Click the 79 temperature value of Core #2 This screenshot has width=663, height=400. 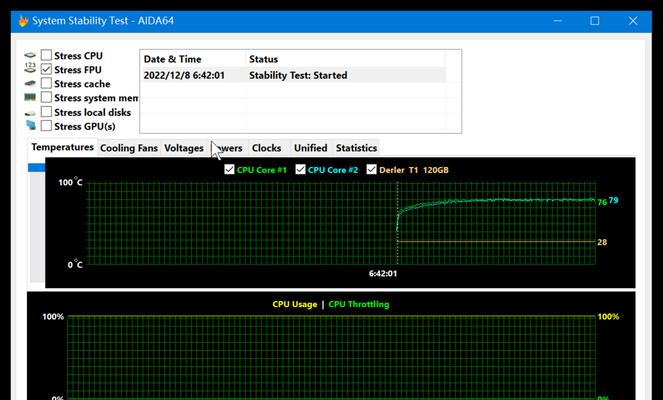tap(613, 200)
